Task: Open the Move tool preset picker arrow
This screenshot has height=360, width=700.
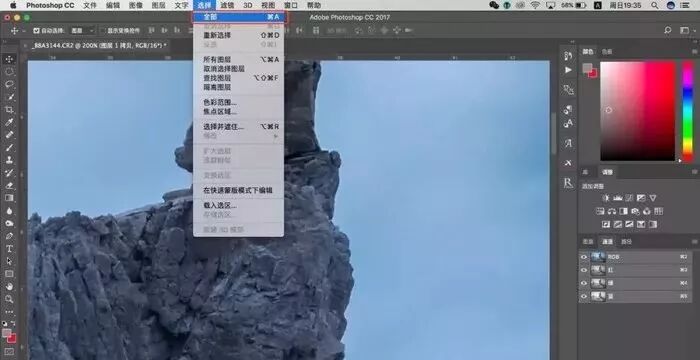Action: [x=24, y=31]
